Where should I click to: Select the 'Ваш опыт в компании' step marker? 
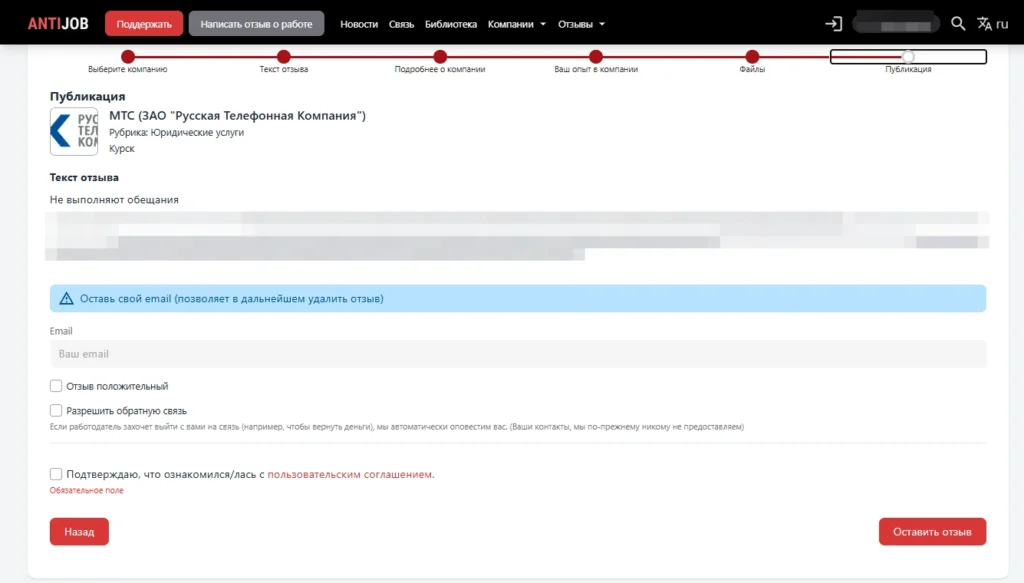click(x=596, y=57)
